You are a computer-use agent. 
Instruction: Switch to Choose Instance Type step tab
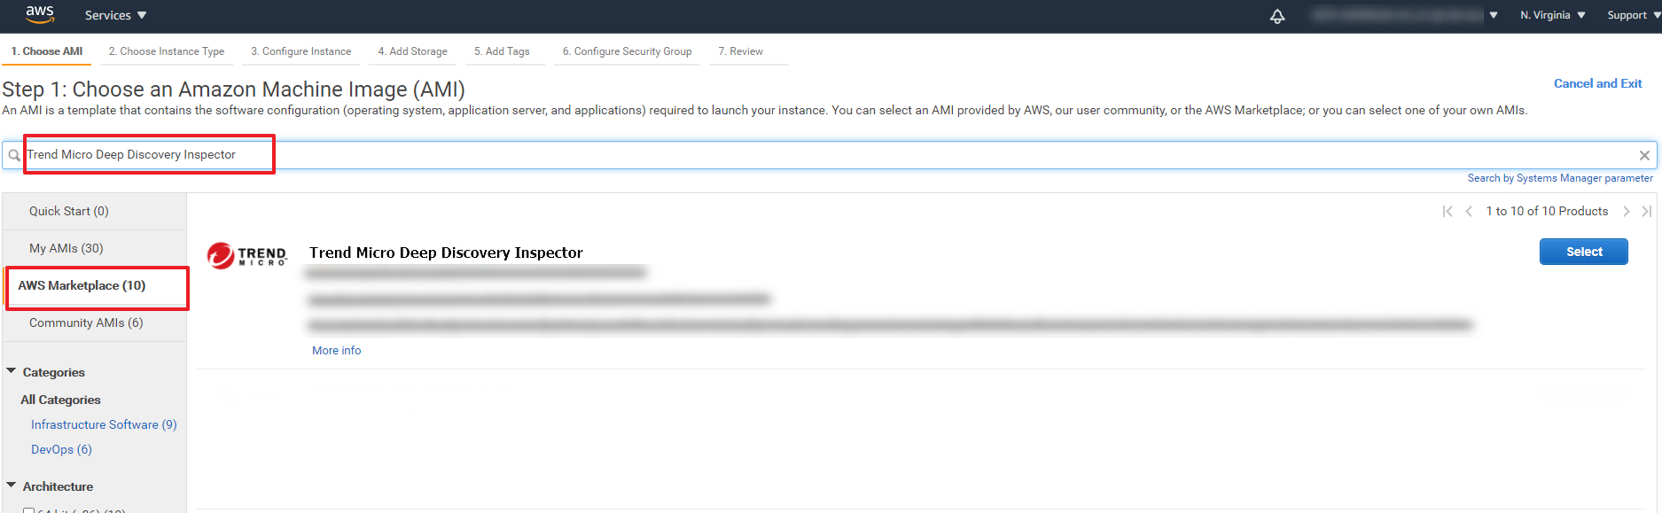click(166, 51)
